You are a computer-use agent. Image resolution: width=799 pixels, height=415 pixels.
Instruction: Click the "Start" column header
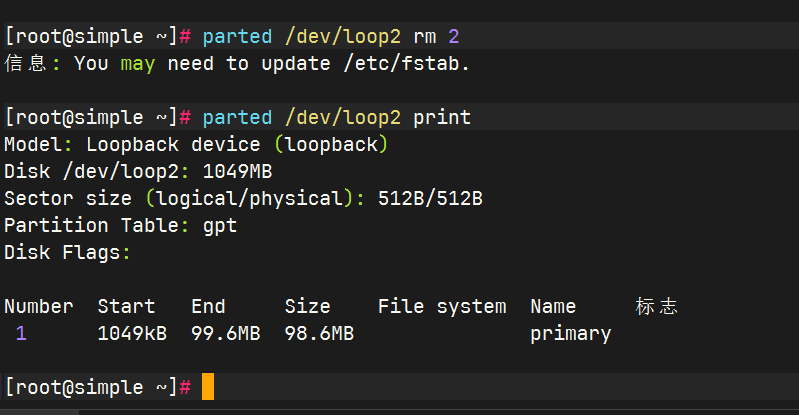(126, 306)
